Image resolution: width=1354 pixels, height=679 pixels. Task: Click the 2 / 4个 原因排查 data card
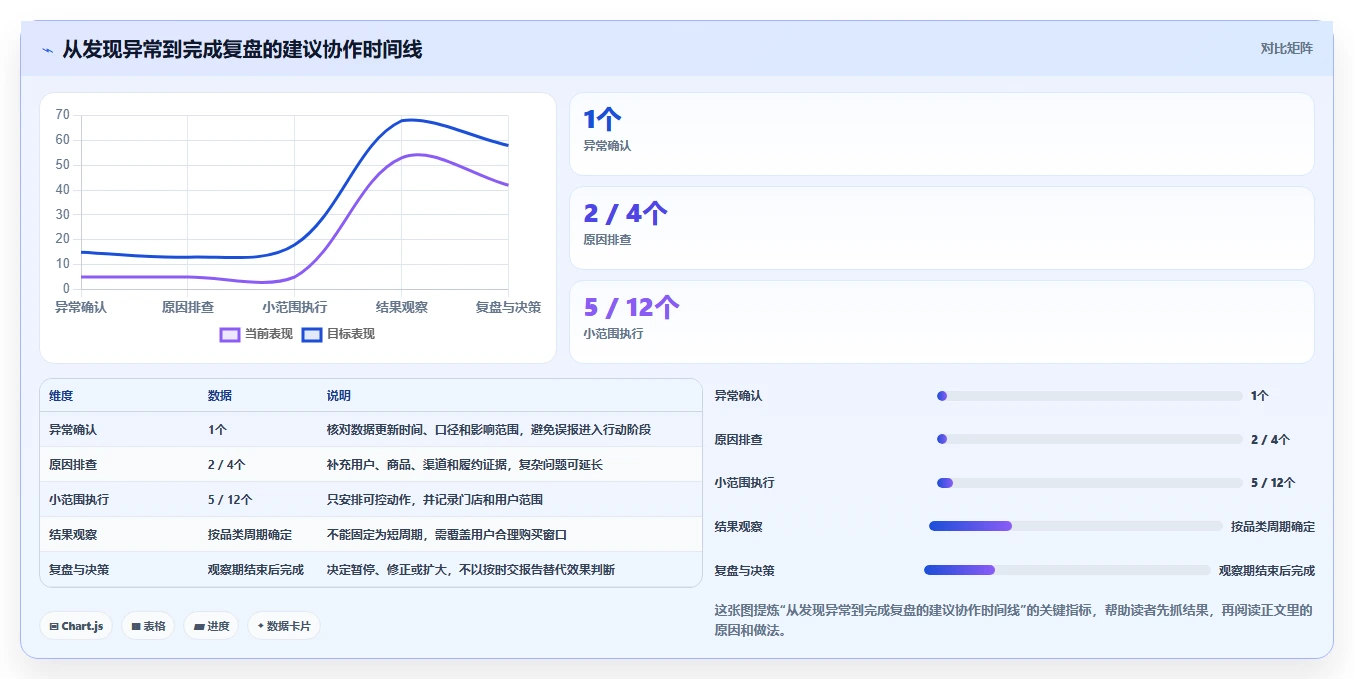(941, 228)
